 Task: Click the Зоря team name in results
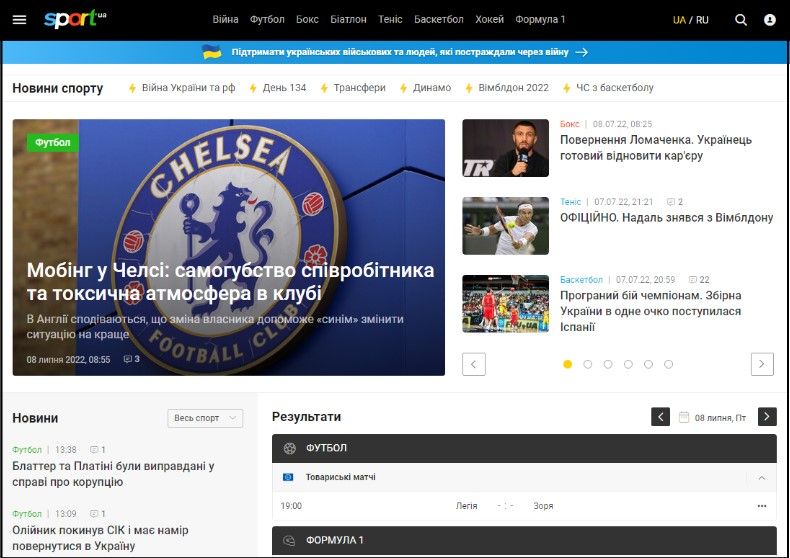tap(543, 506)
